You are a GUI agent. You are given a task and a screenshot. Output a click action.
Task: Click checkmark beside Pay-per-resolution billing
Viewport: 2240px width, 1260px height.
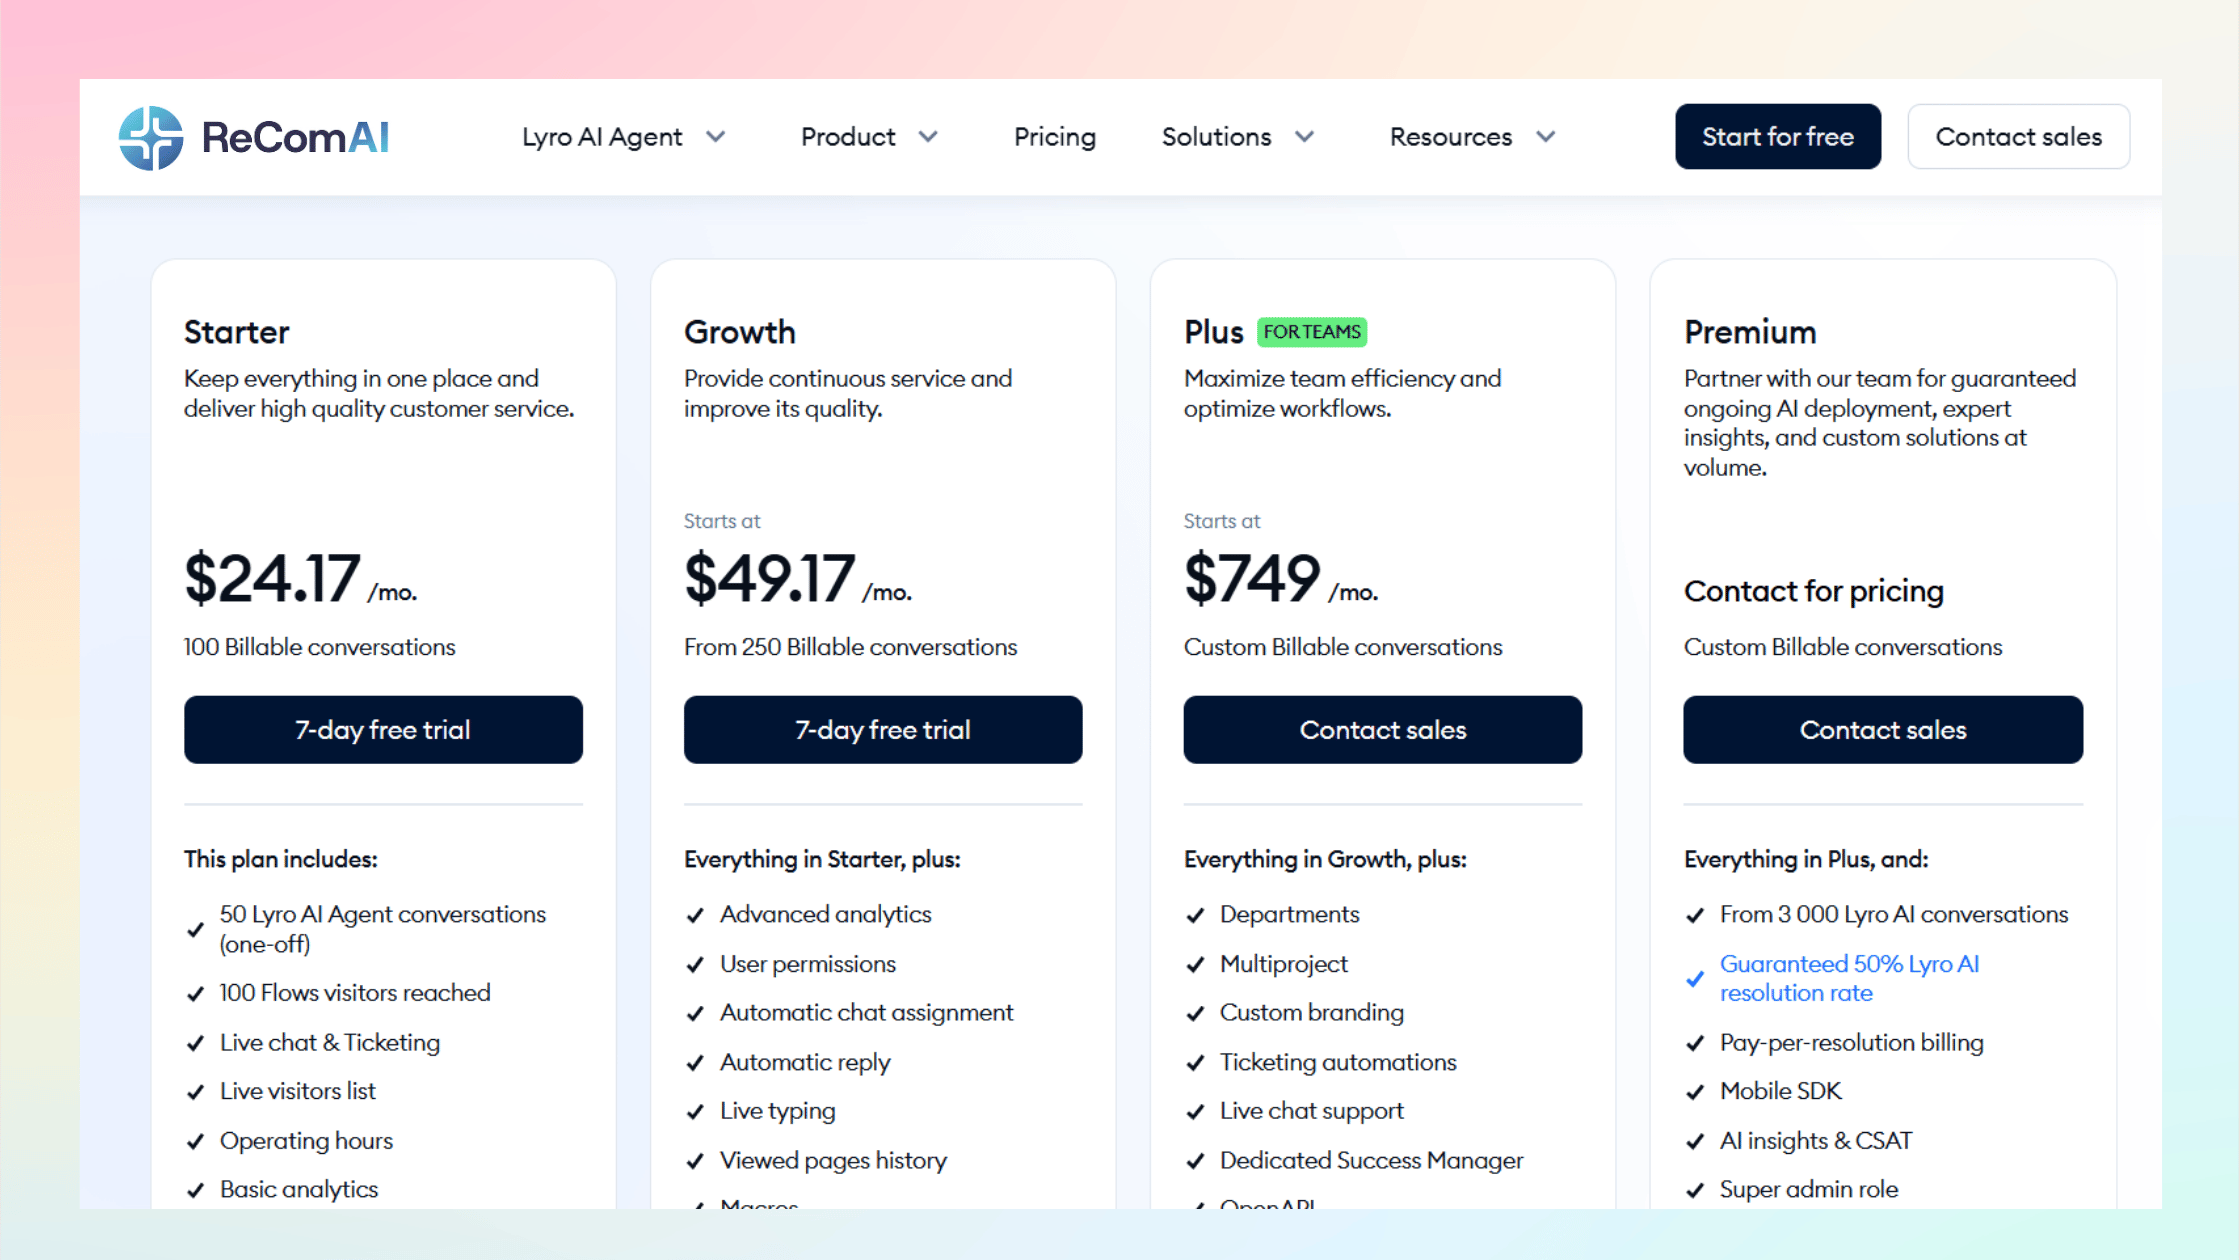click(x=1696, y=1043)
